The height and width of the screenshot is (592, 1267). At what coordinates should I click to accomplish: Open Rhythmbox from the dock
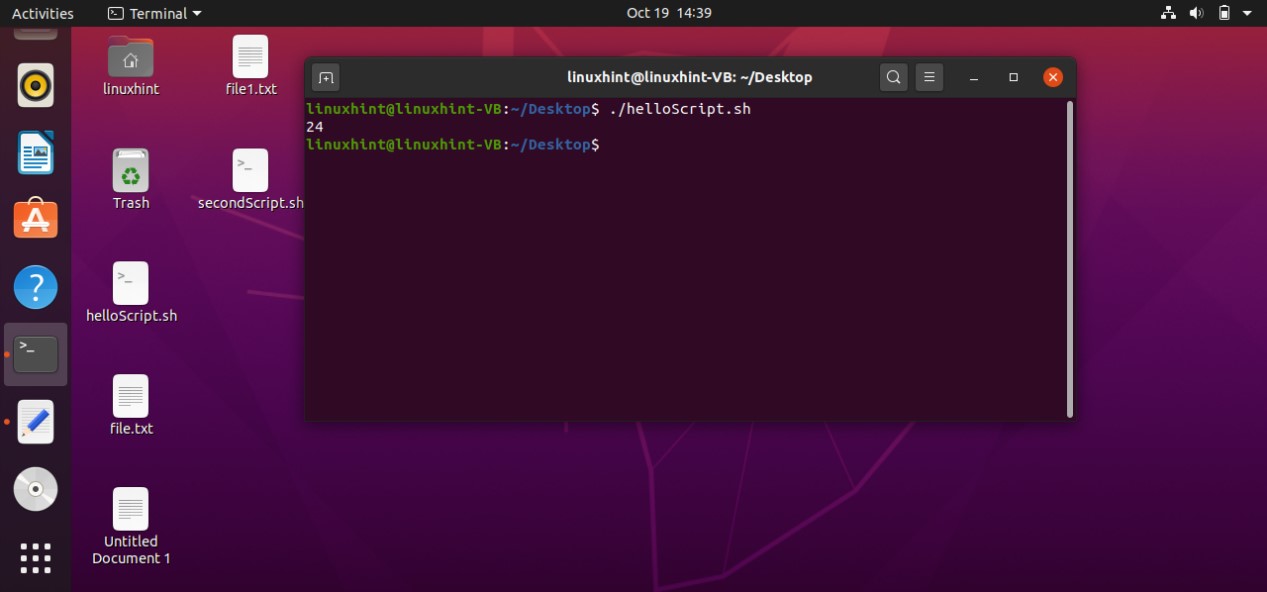coord(36,86)
